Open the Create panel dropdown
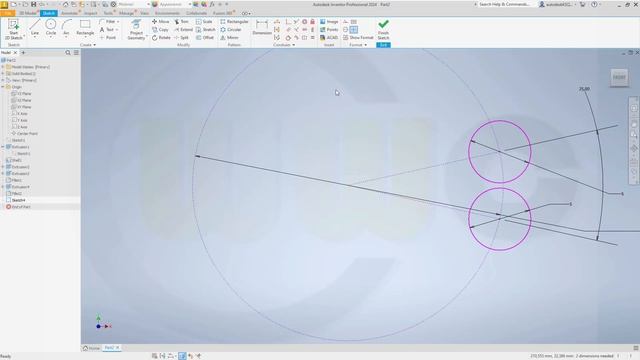Screen dimensions: 640x360 (x=88, y=45)
